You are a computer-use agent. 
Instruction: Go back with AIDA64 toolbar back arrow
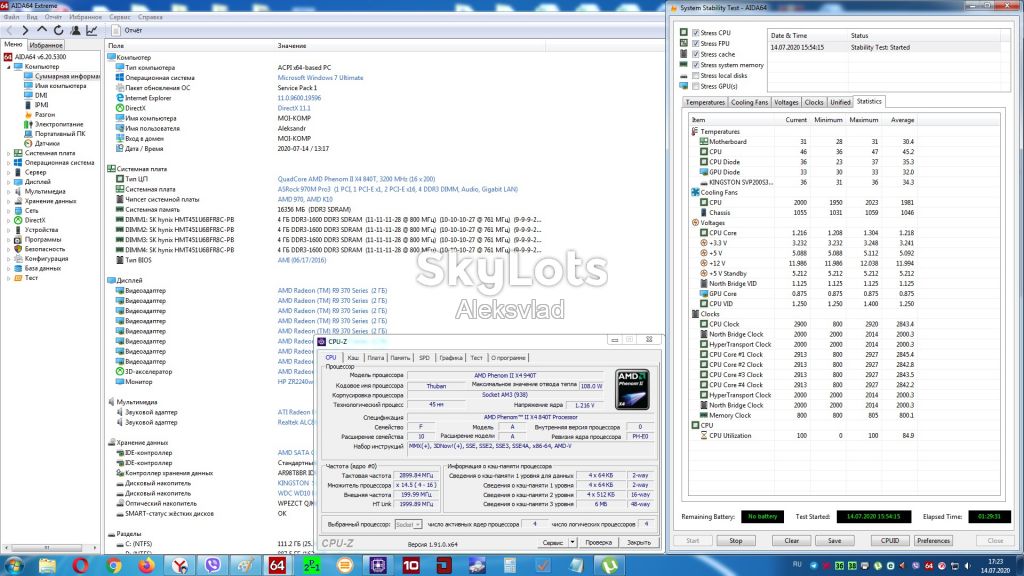pyautogui.click(x=9, y=30)
